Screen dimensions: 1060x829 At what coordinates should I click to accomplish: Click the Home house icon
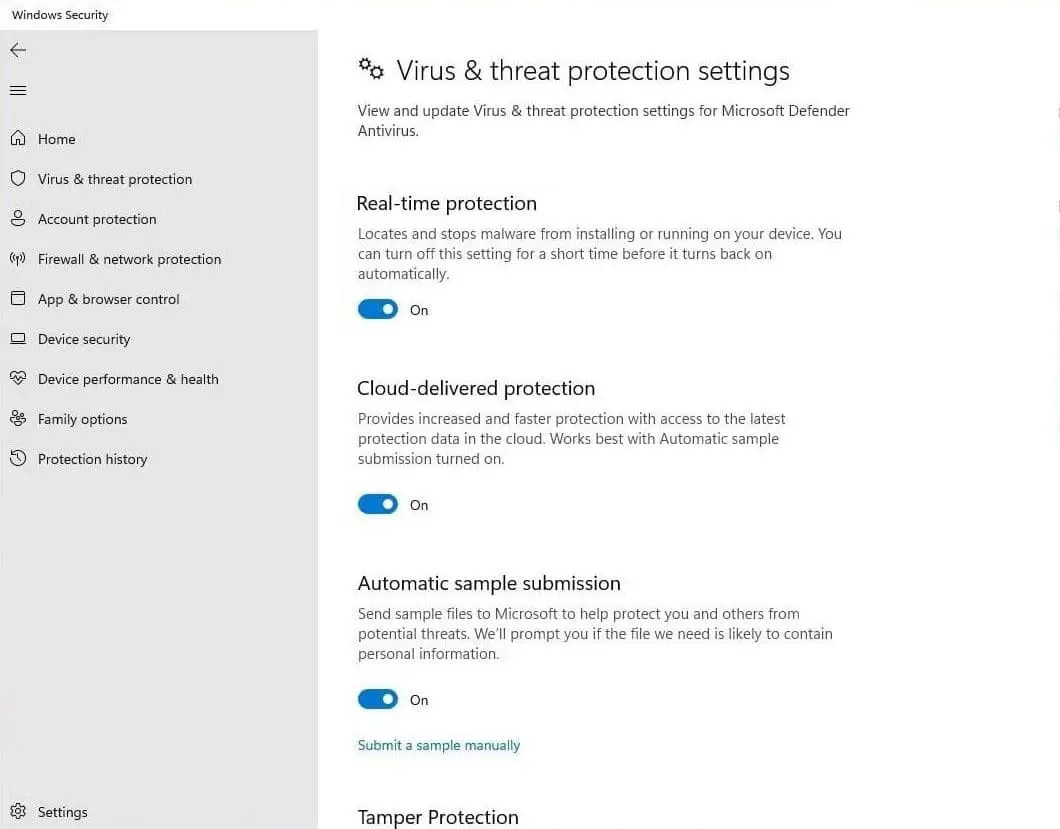tap(18, 139)
